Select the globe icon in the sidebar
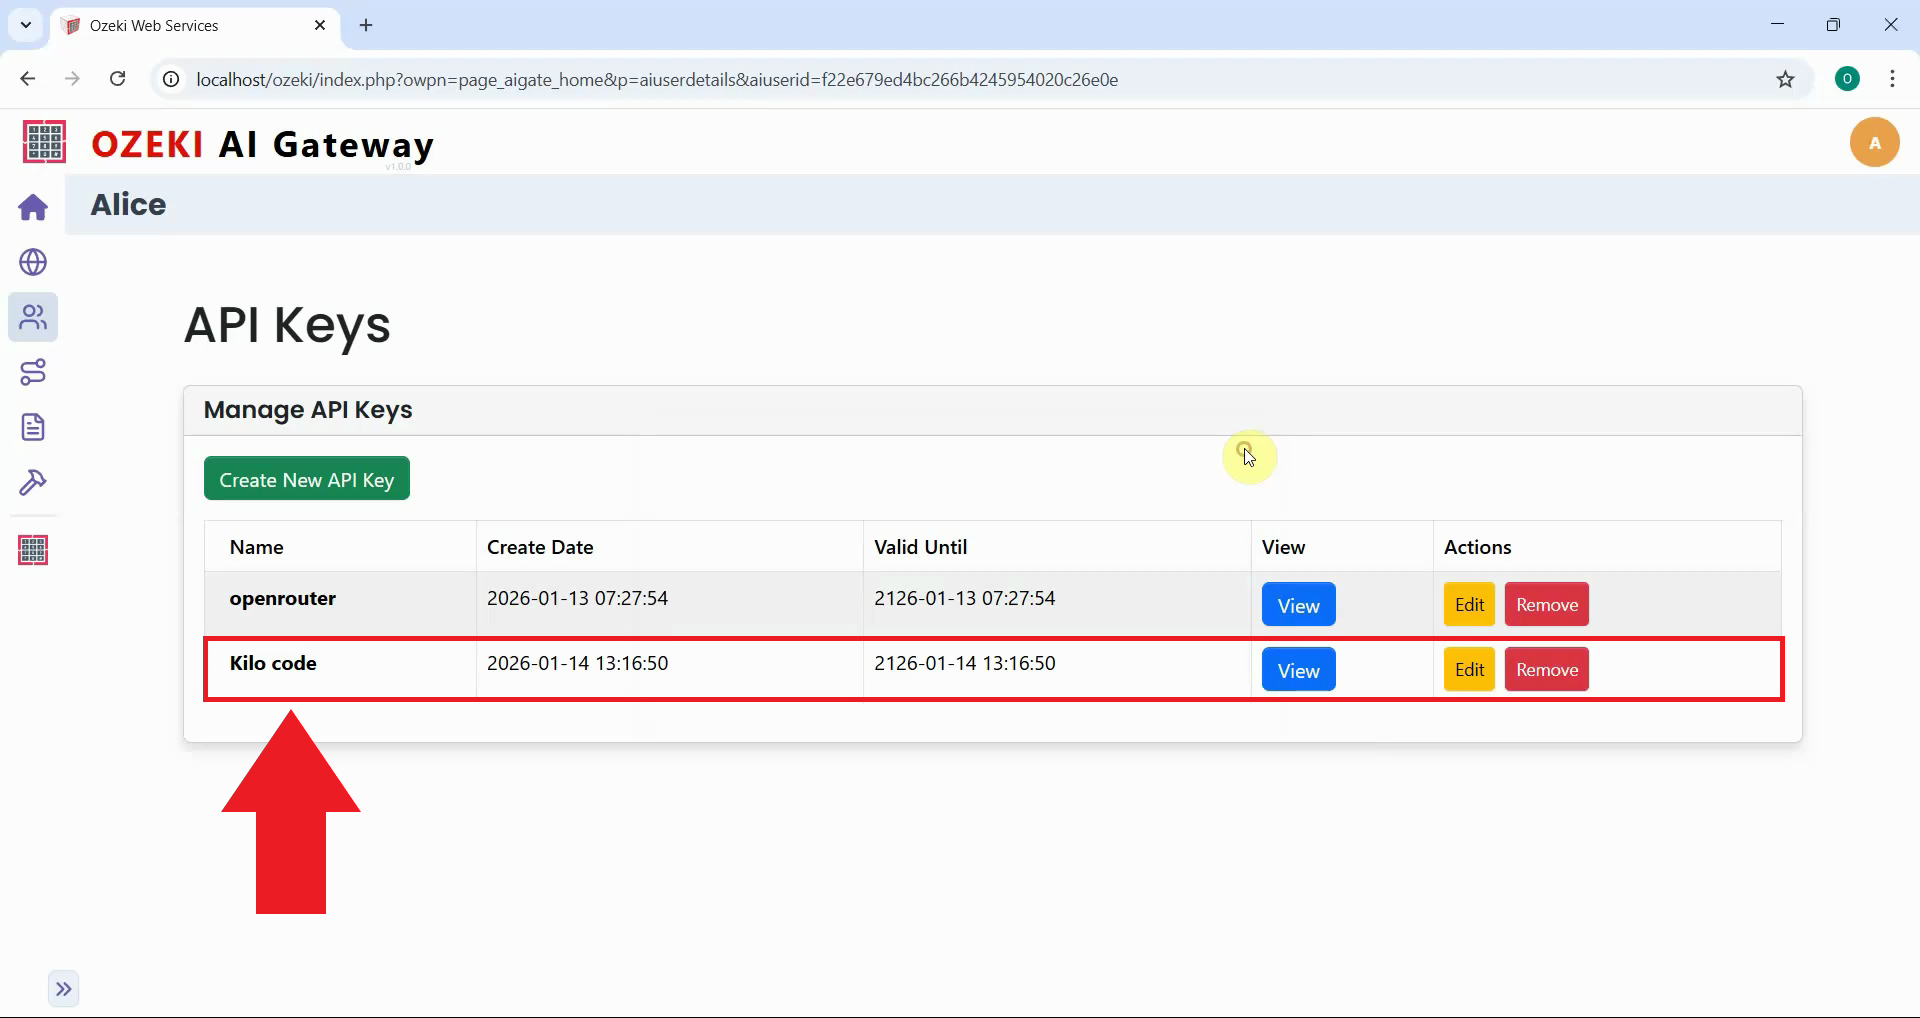 (33, 262)
